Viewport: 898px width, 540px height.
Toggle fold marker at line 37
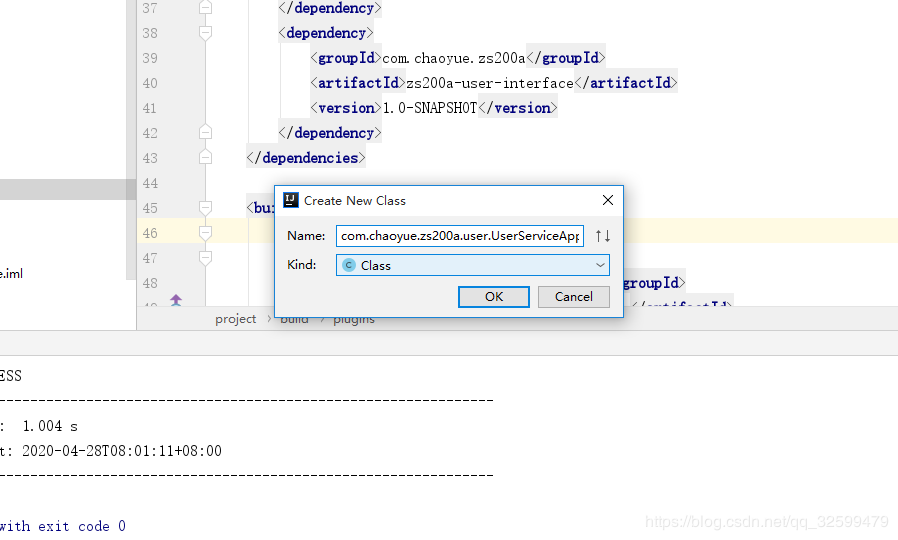206,8
